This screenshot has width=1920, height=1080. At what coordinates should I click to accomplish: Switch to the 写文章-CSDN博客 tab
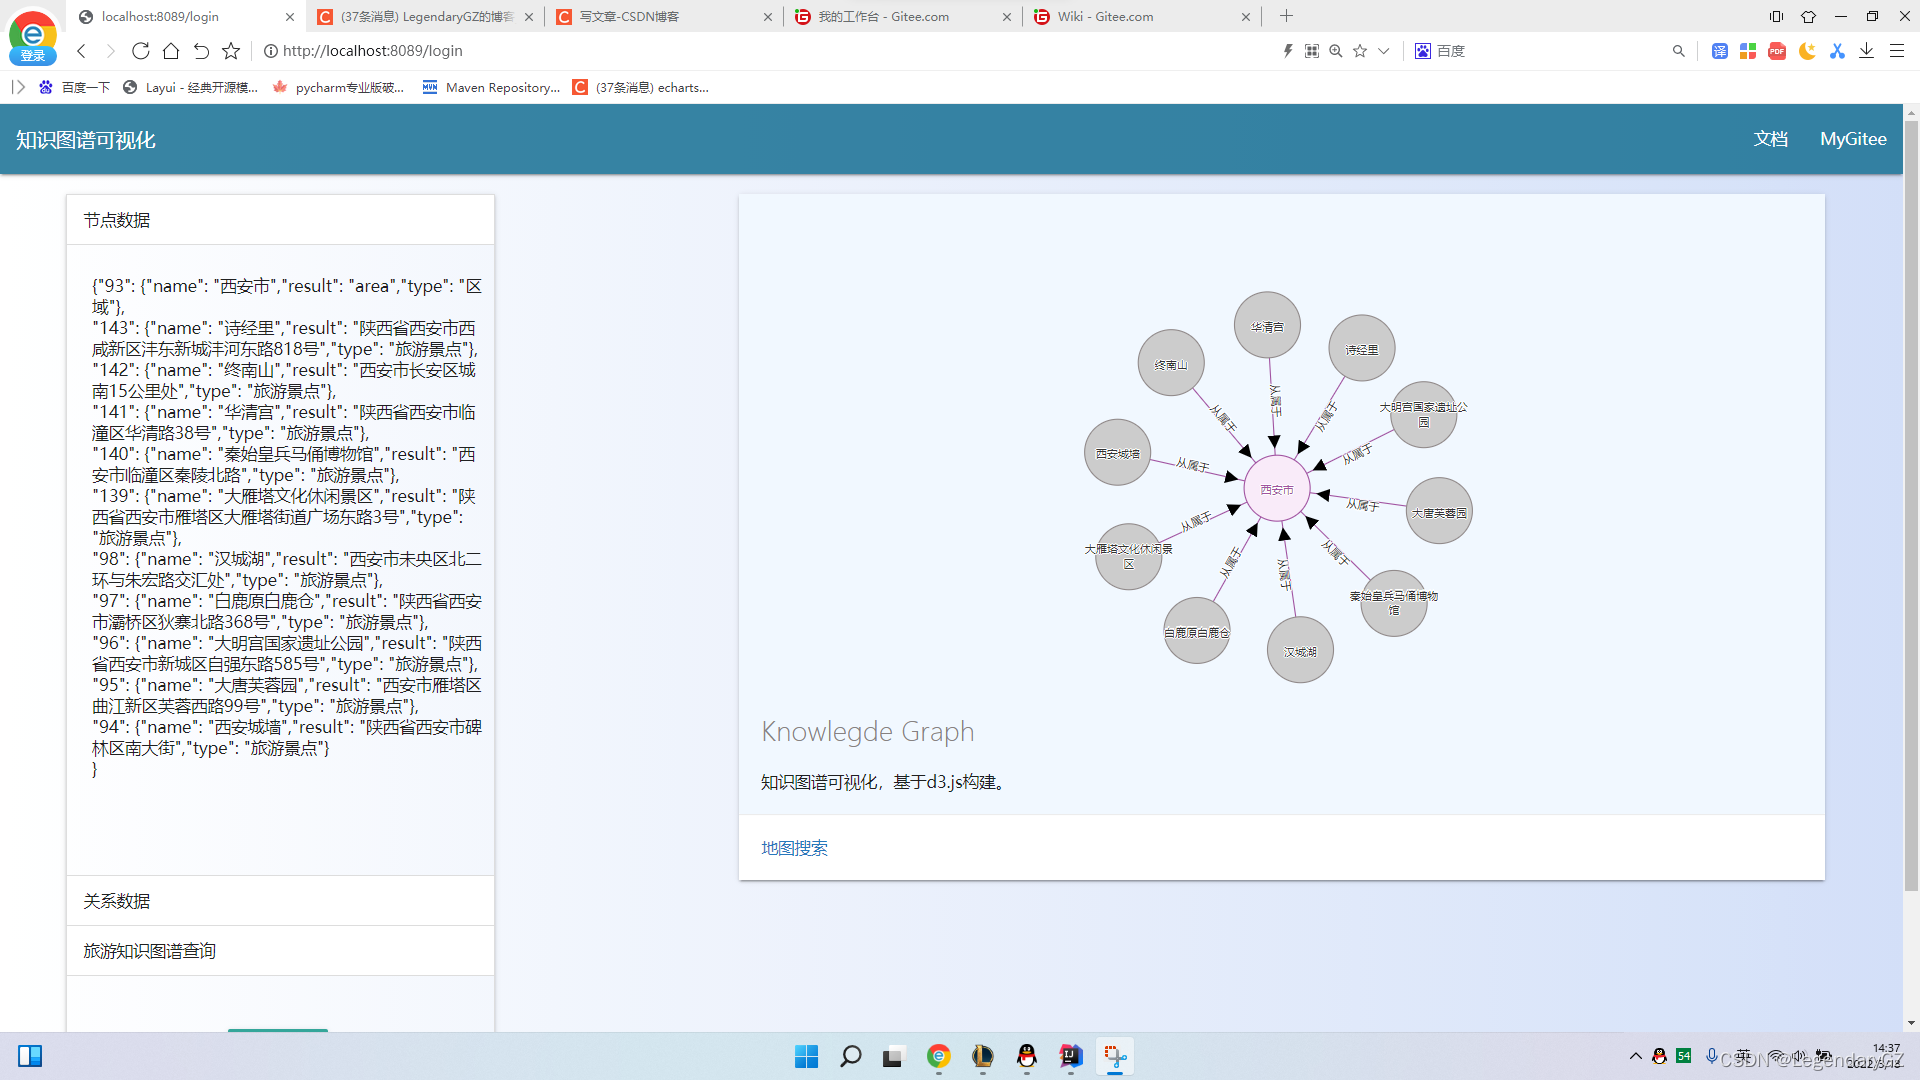664,17
